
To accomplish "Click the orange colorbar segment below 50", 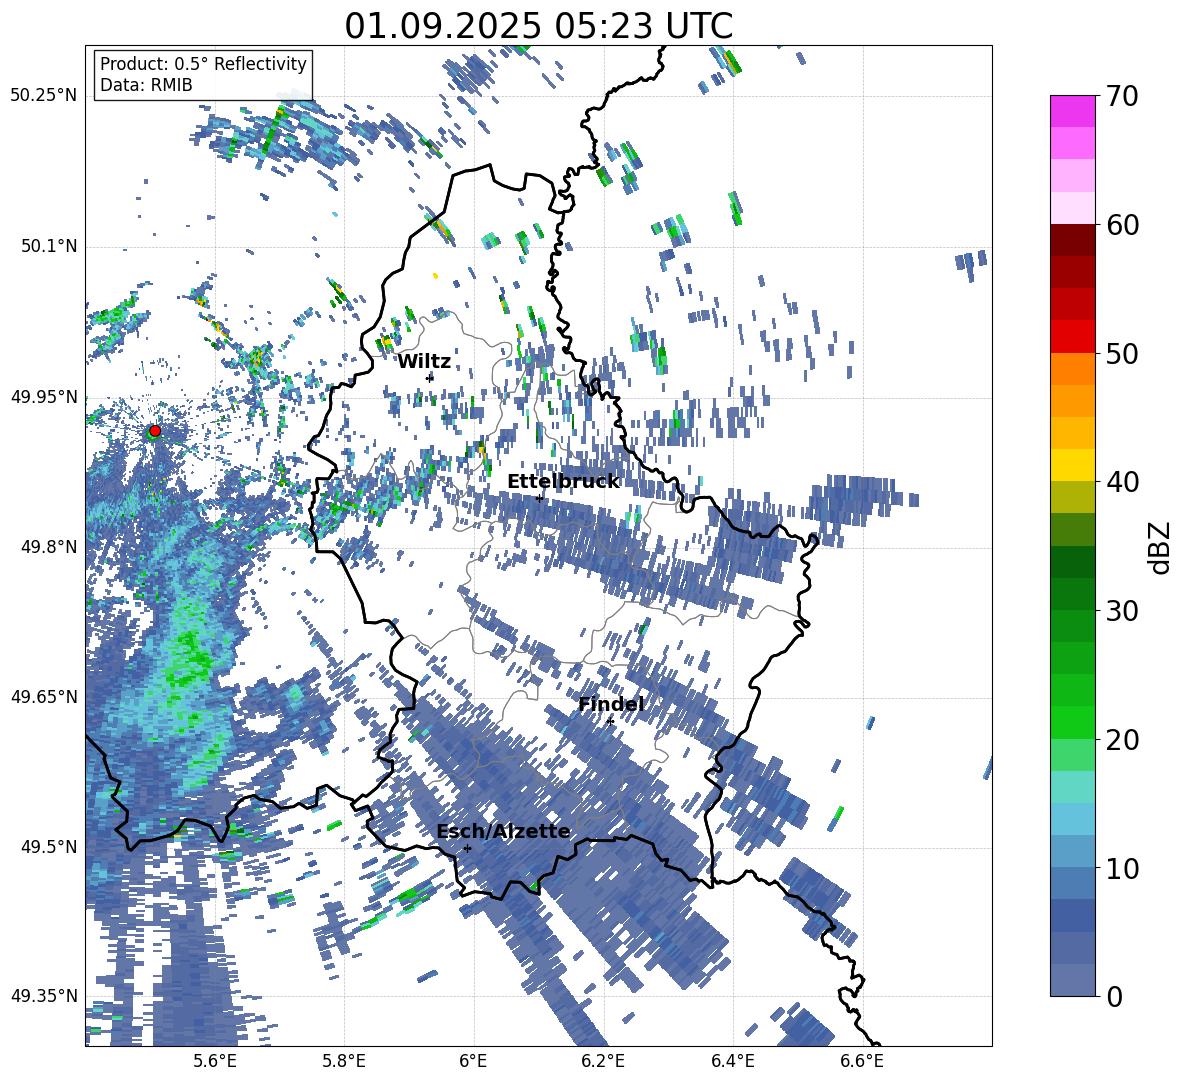I will 1072,369.
